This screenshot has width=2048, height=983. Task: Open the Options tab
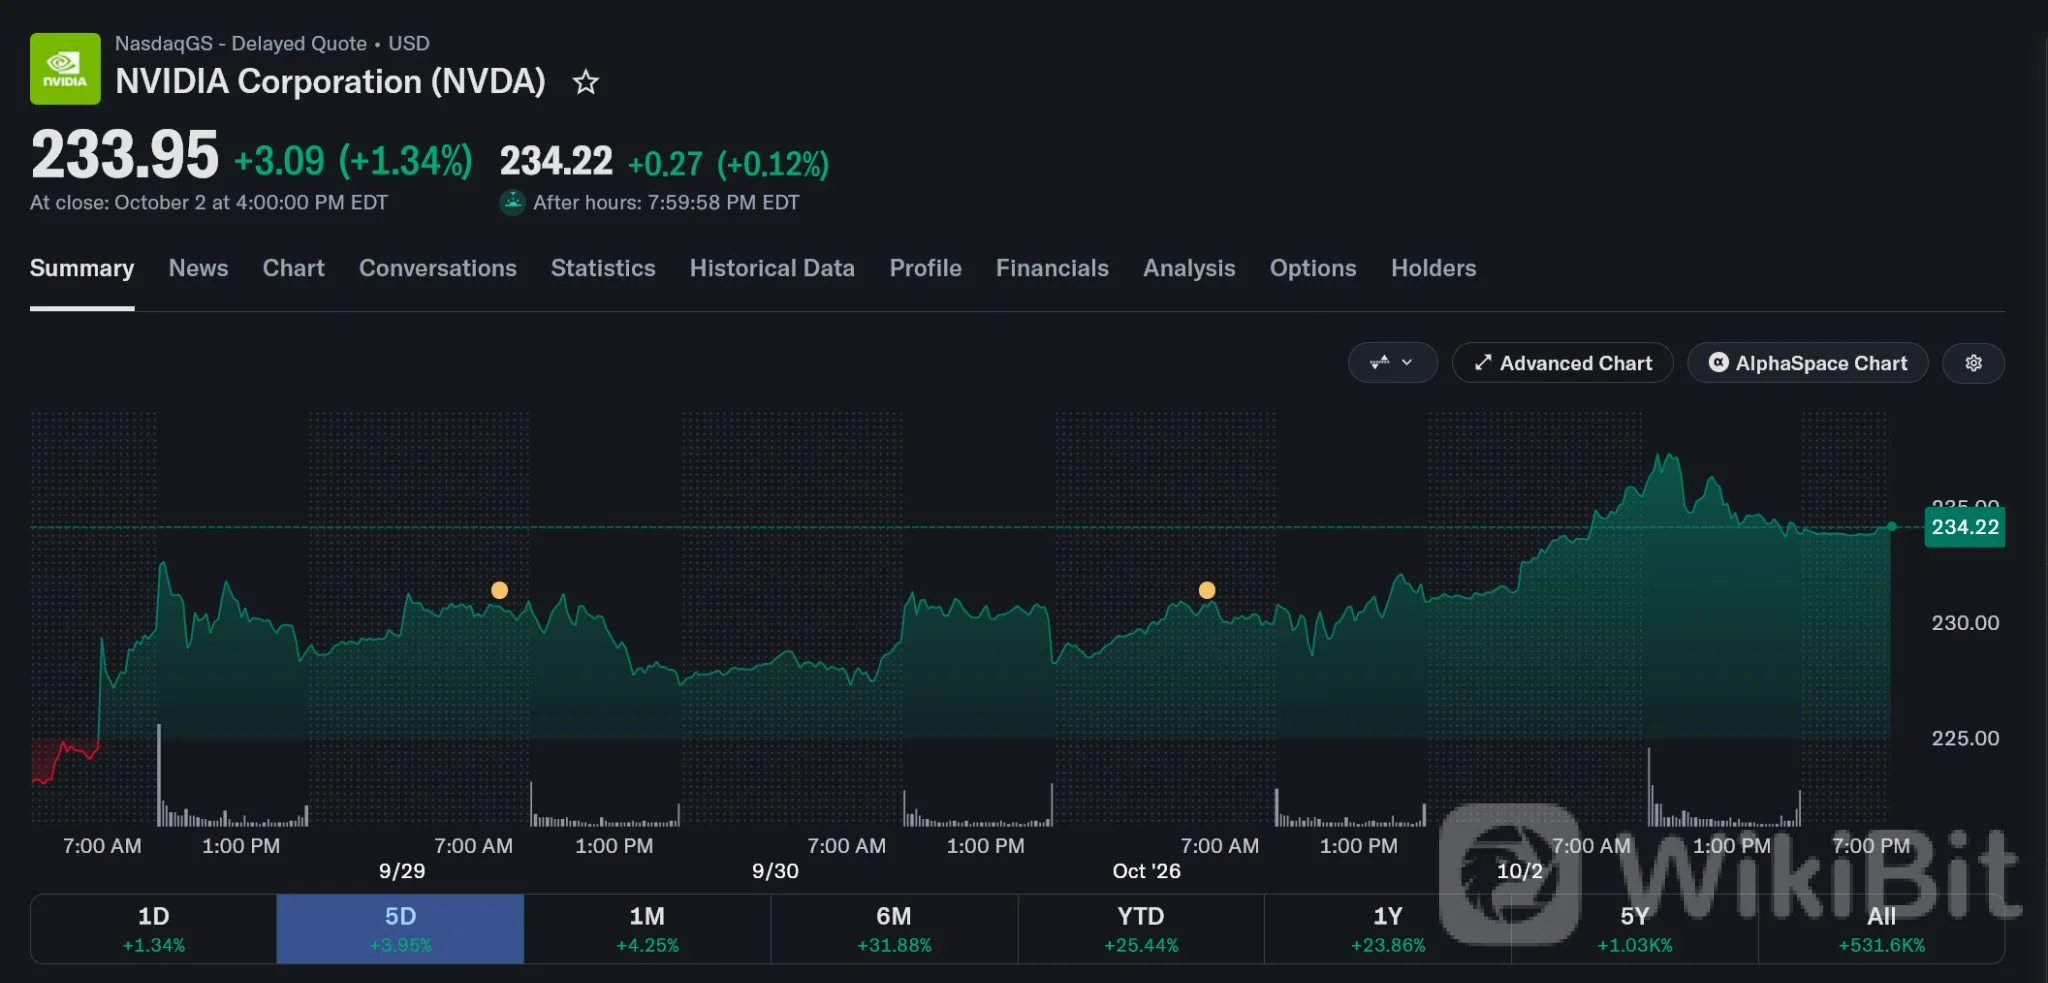1313,268
